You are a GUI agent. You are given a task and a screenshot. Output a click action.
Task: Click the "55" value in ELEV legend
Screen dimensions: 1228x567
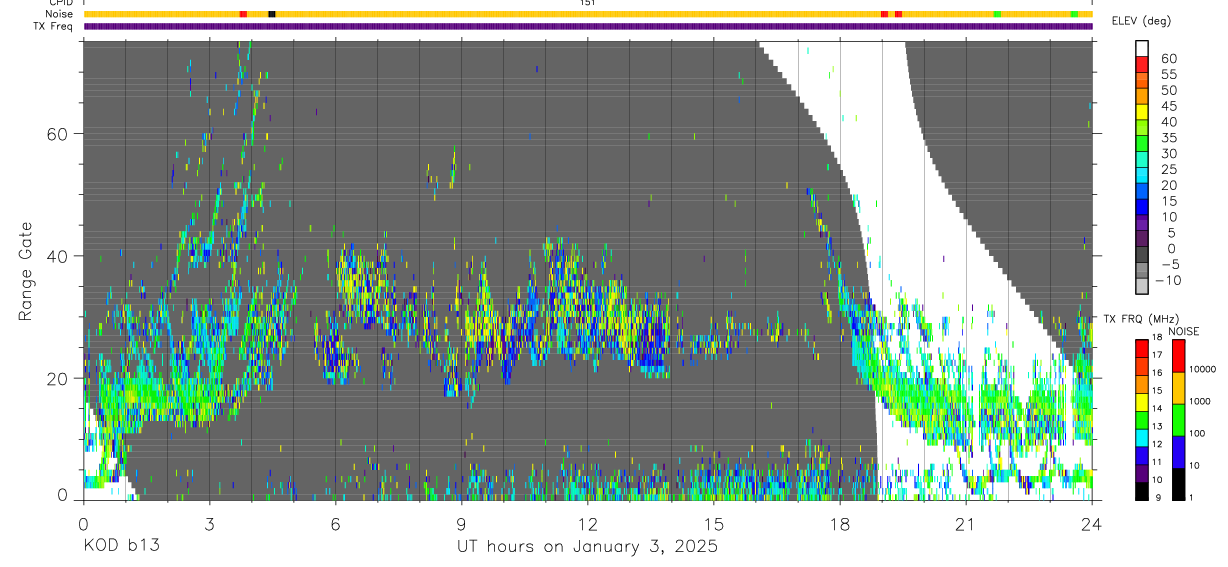(x=1169, y=75)
